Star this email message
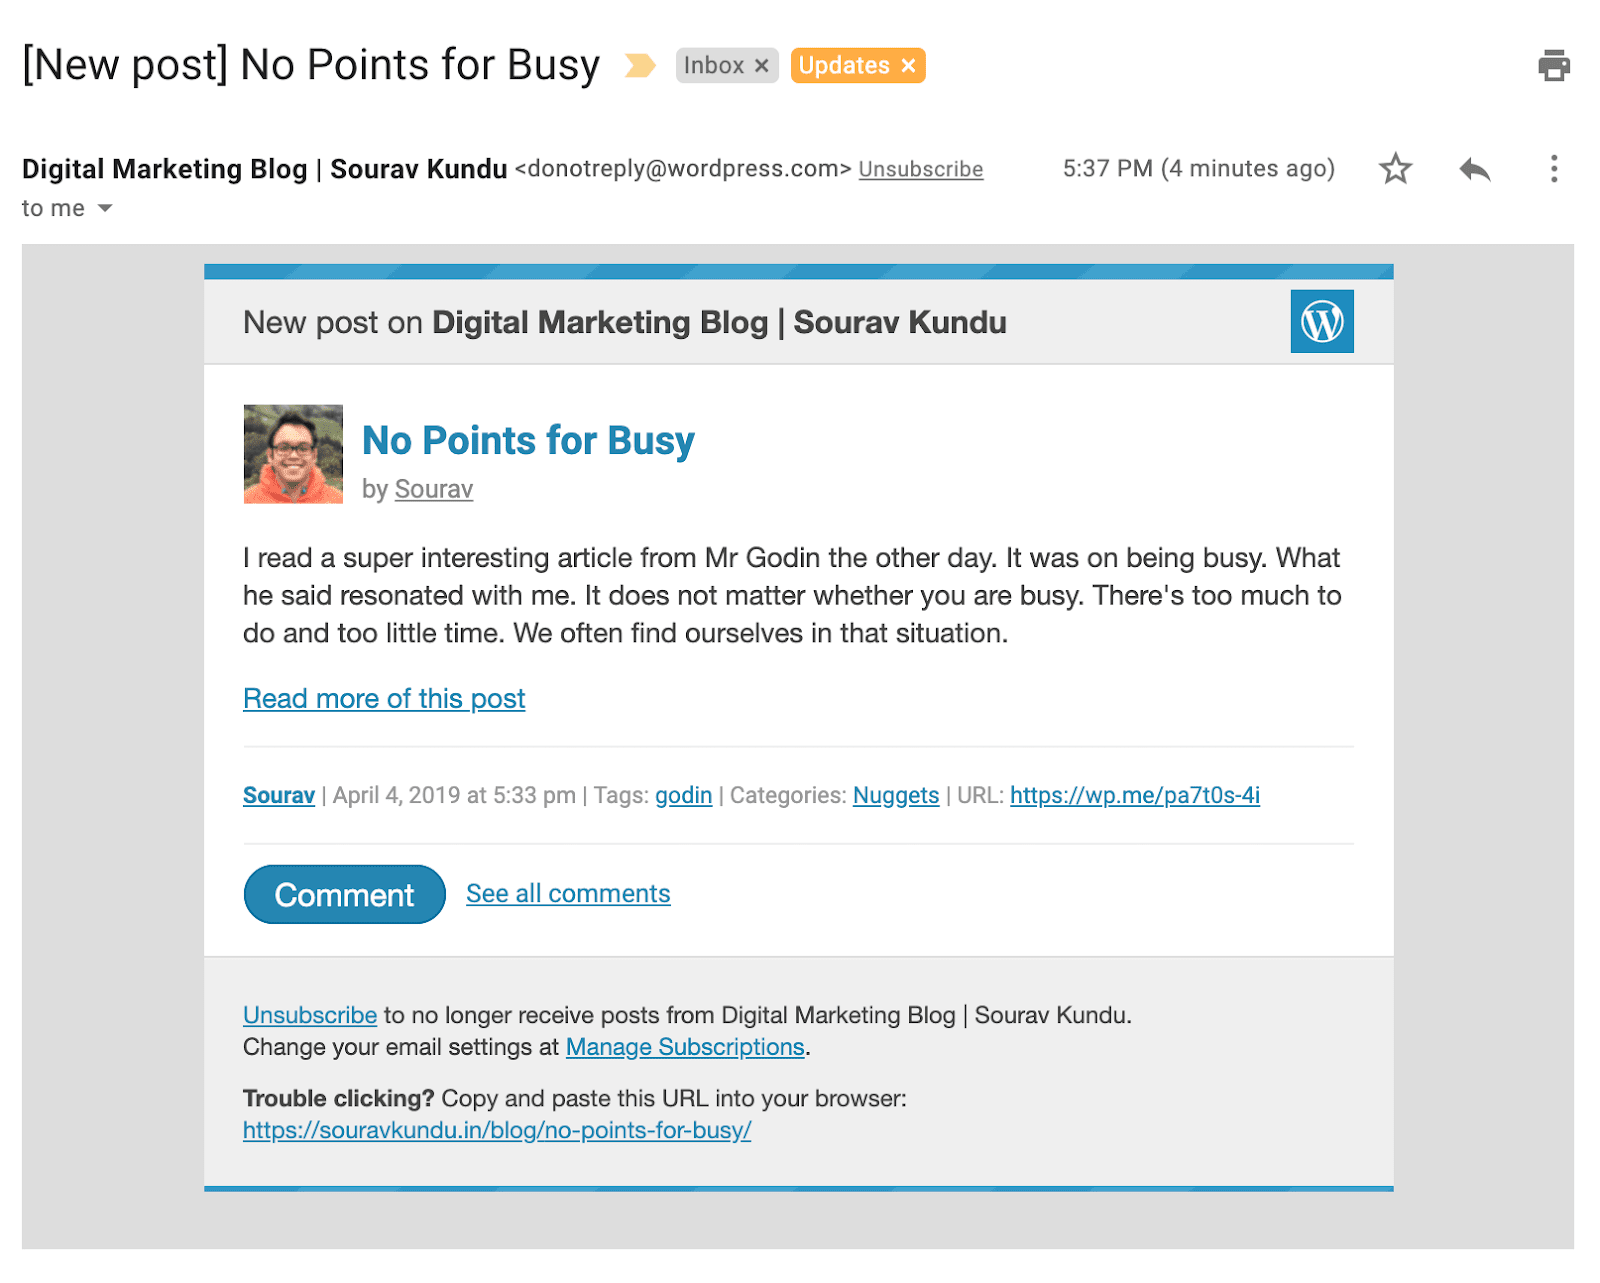 click(x=1395, y=169)
